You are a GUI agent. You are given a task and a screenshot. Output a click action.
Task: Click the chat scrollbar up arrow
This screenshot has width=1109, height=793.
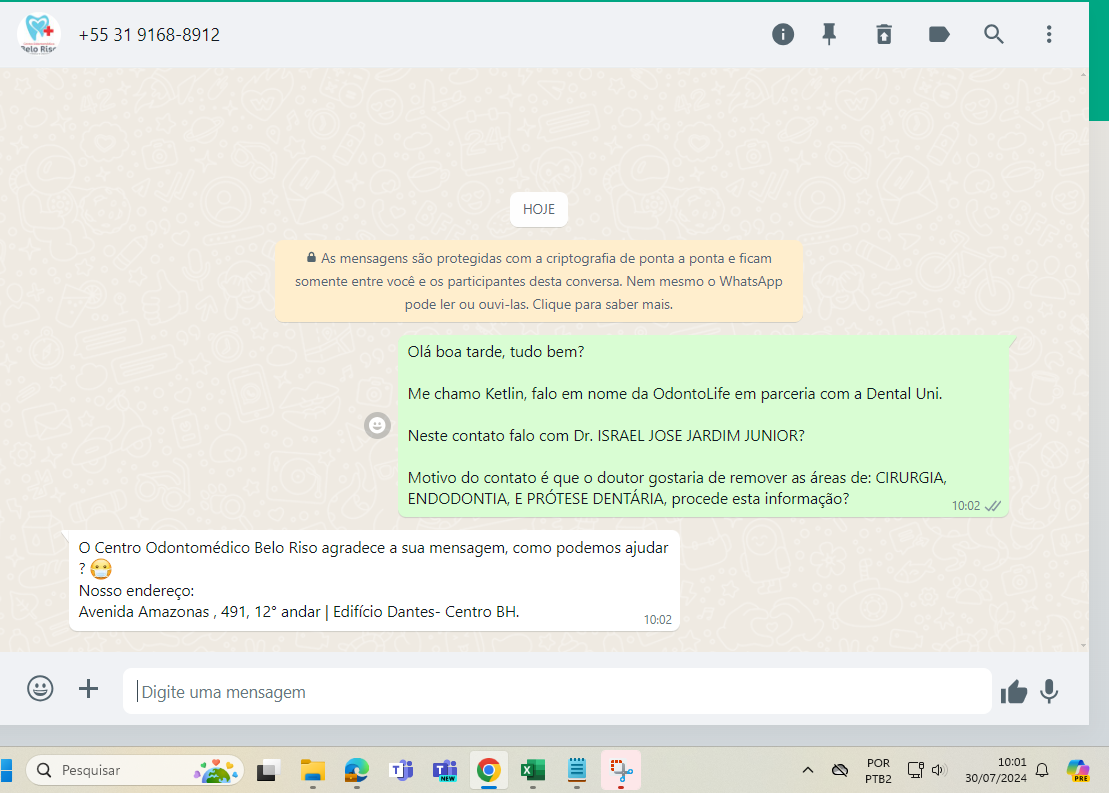coord(1084,74)
